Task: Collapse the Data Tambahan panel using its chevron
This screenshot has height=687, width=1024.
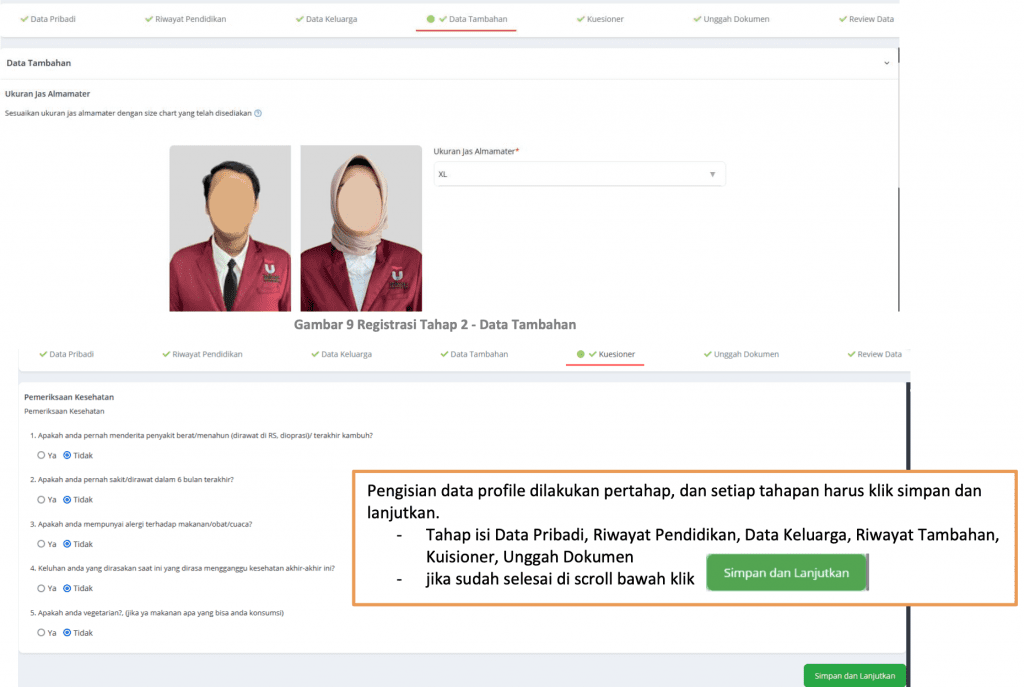Action: coord(886,63)
